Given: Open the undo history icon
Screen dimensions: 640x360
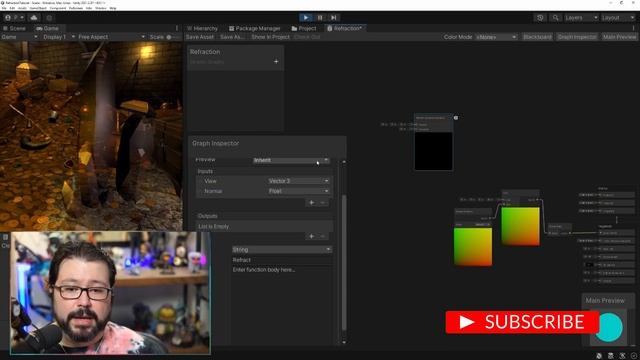Looking at the screenshot, I should 540,18.
